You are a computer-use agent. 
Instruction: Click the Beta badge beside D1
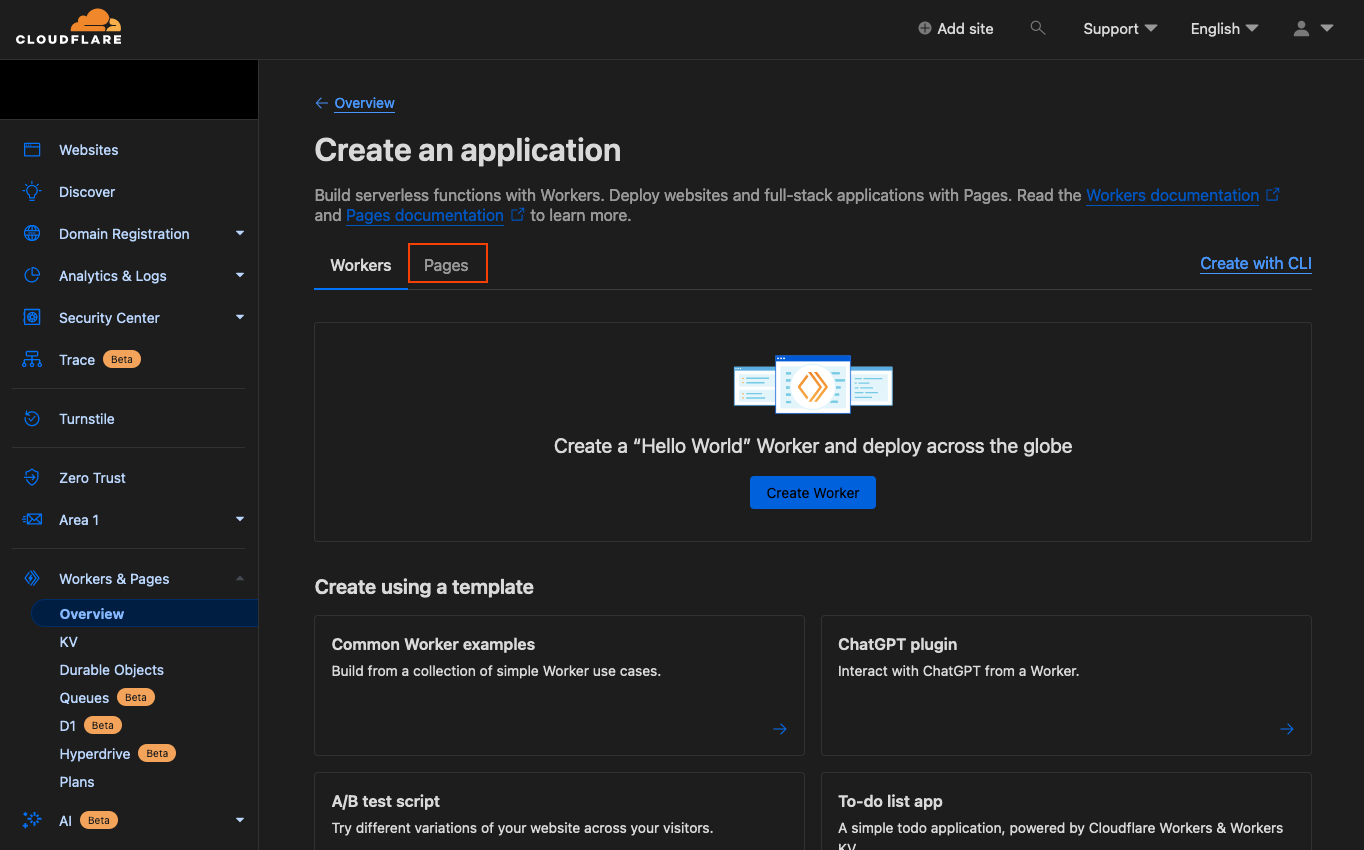click(x=103, y=726)
